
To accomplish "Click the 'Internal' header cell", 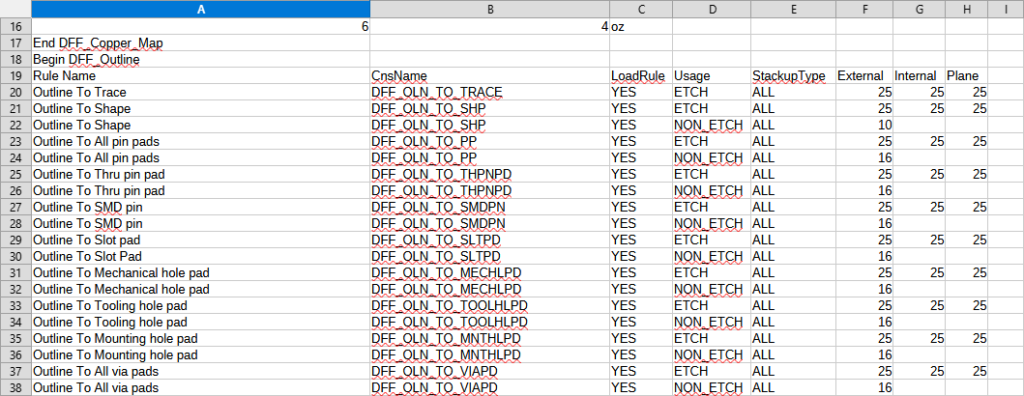I will [920, 76].
